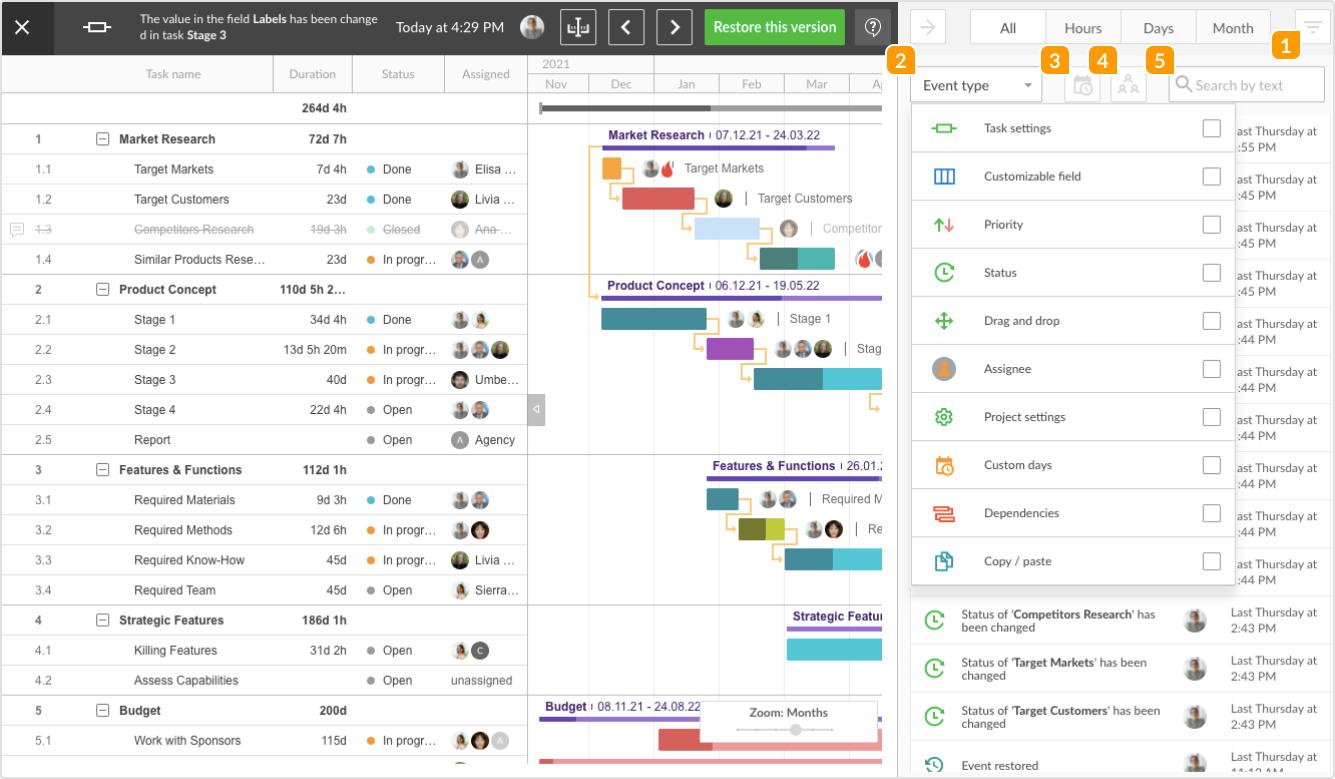
Task: Click the version comparison icon in the header
Action: (x=578, y=27)
